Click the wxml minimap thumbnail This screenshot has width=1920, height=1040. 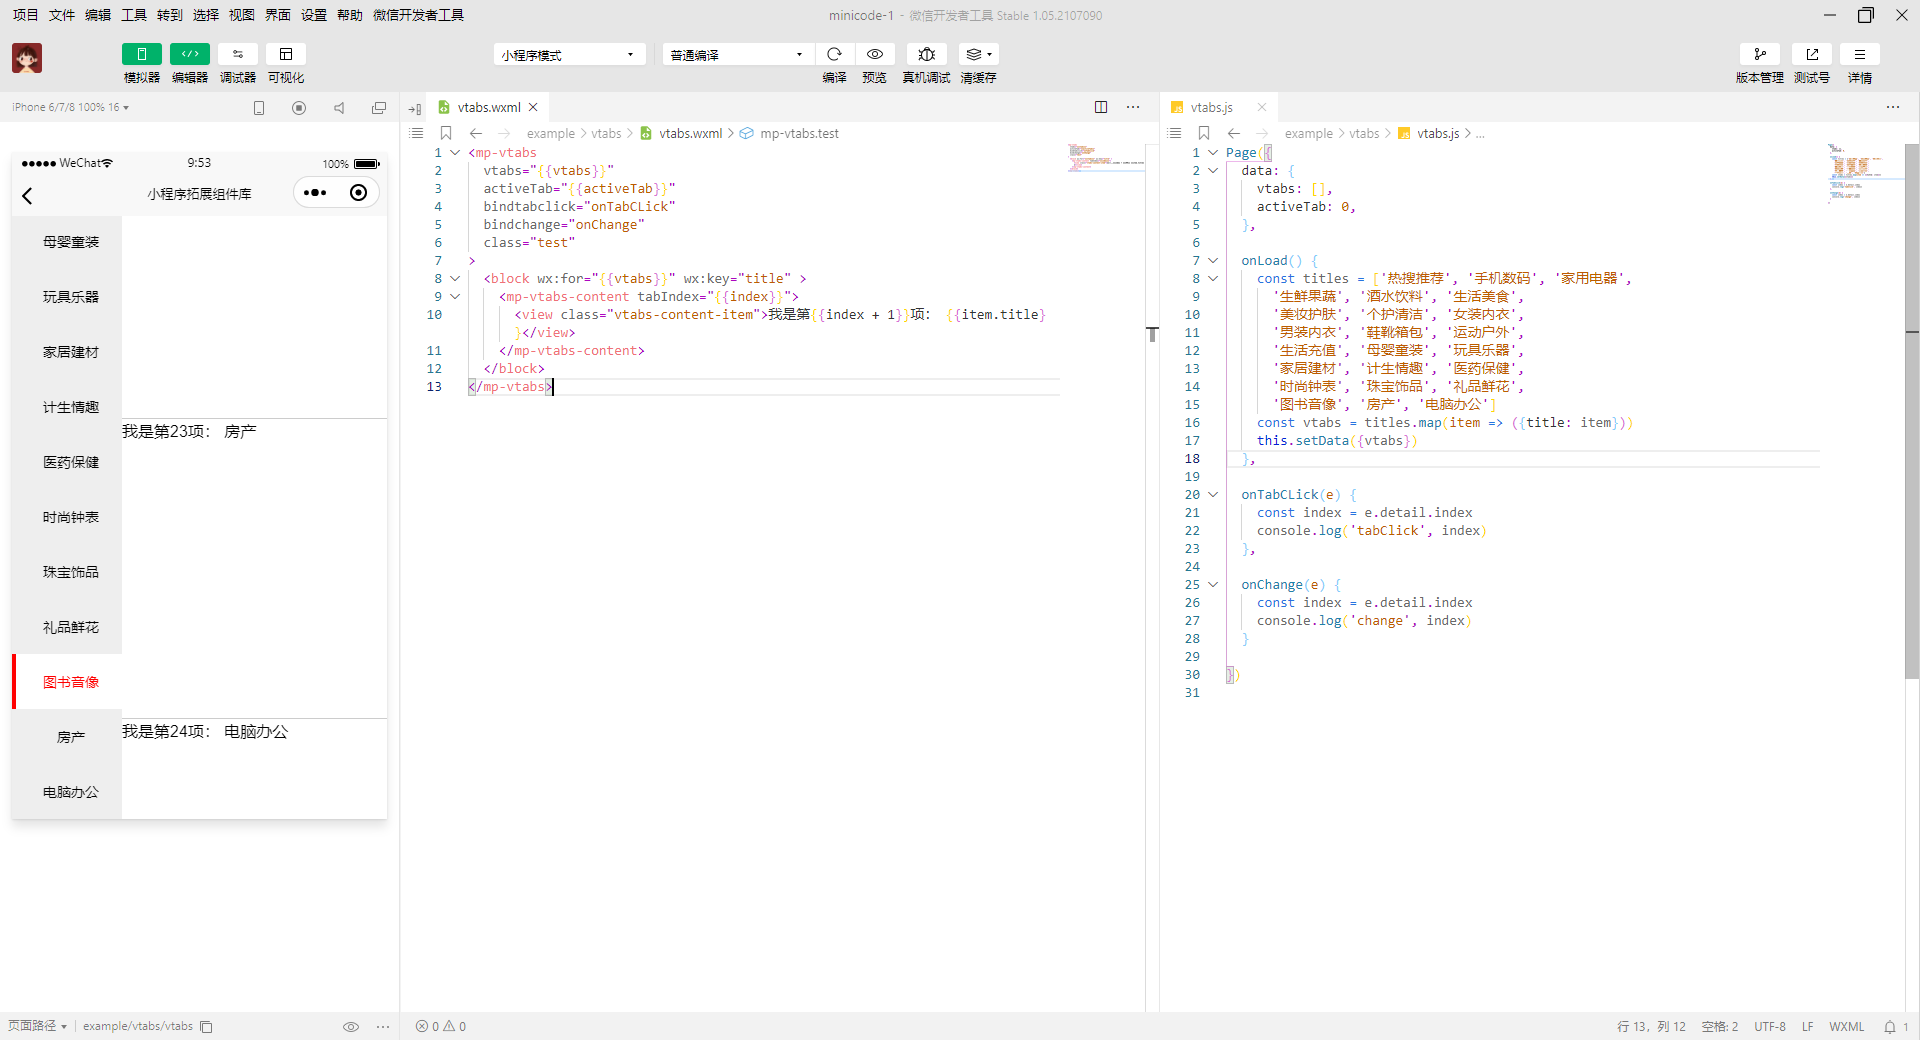(1105, 158)
